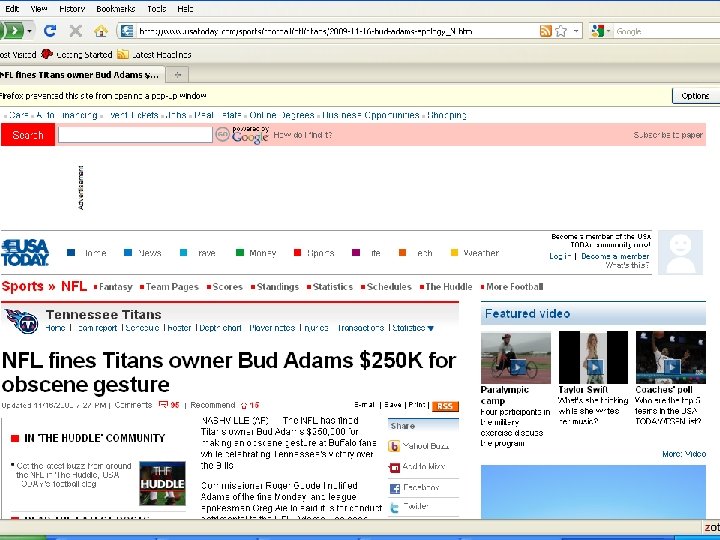Screen dimensions: 720x540
Task: Click inside the Google search box
Action: click(666, 31)
